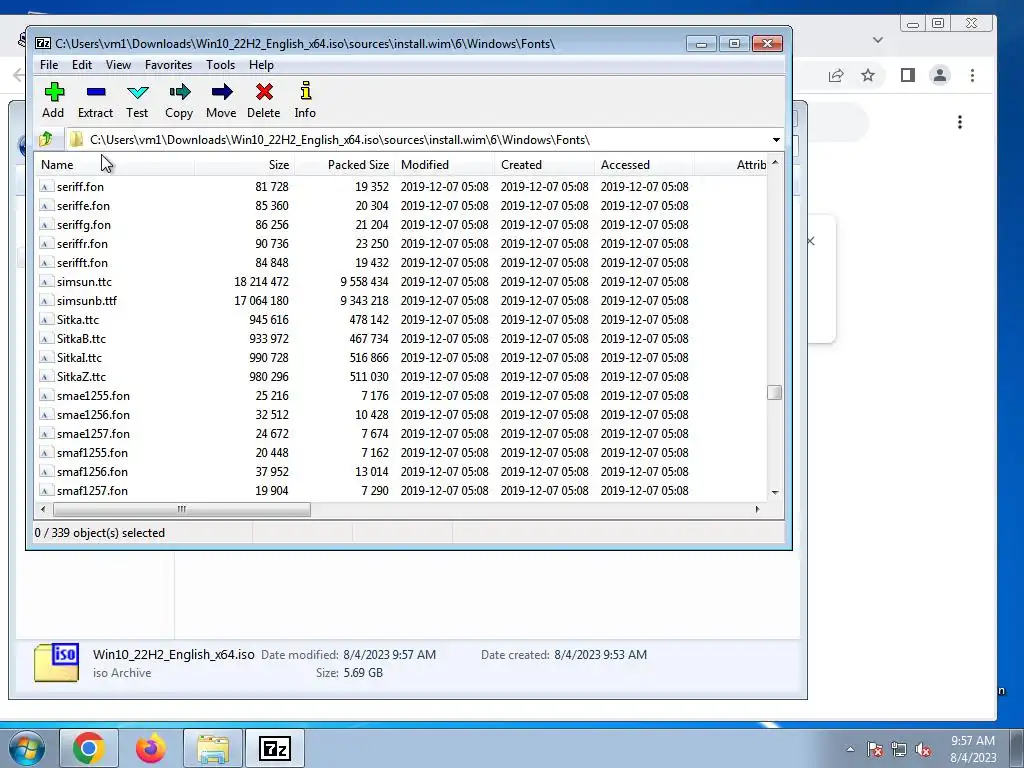Select the file smaf1257.fon
The image size is (1024, 768).
pos(92,490)
